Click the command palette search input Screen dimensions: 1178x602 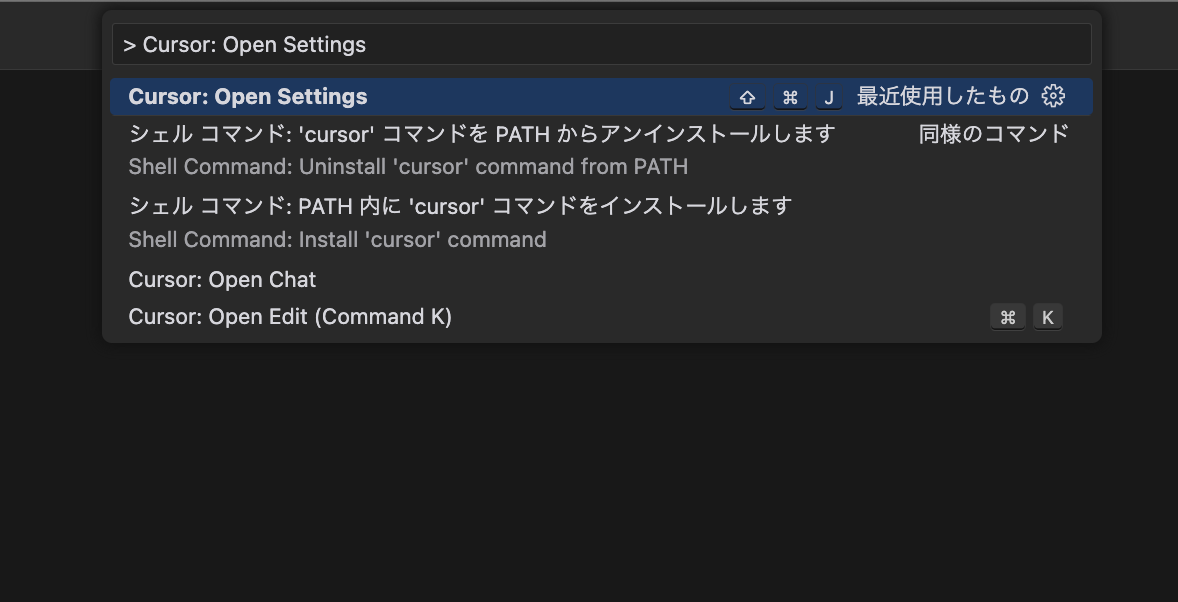pyautogui.click(x=601, y=44)
